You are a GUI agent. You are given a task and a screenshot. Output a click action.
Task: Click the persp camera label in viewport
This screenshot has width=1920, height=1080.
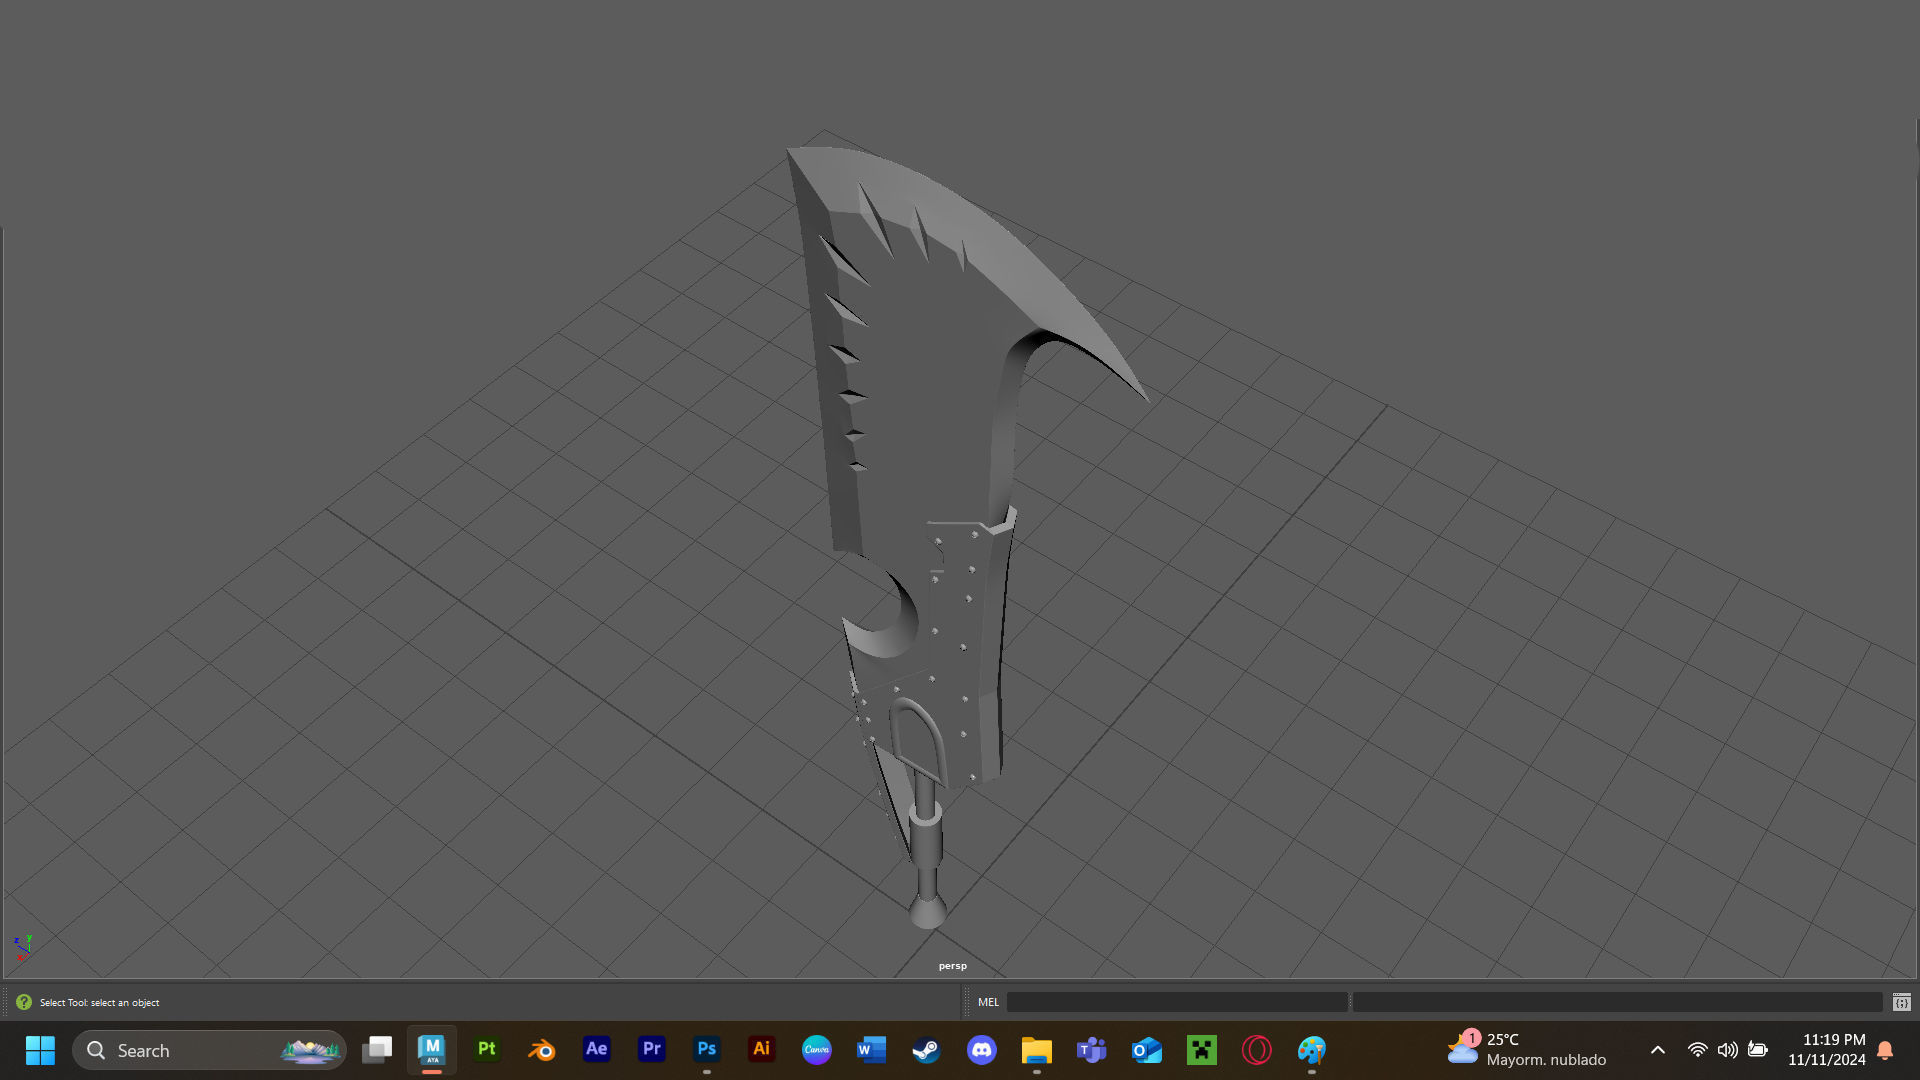pos(952,966)
